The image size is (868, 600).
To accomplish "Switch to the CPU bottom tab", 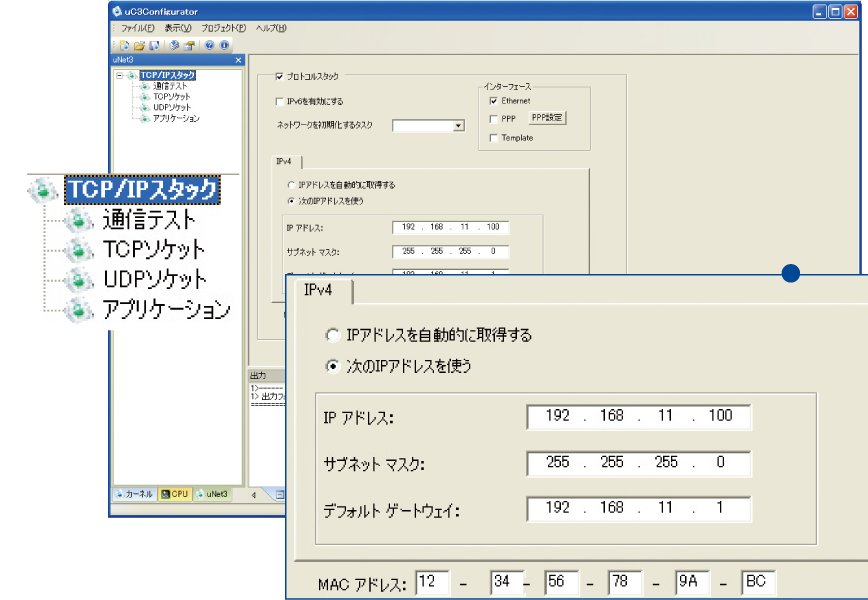I will (x=175, y=494).
